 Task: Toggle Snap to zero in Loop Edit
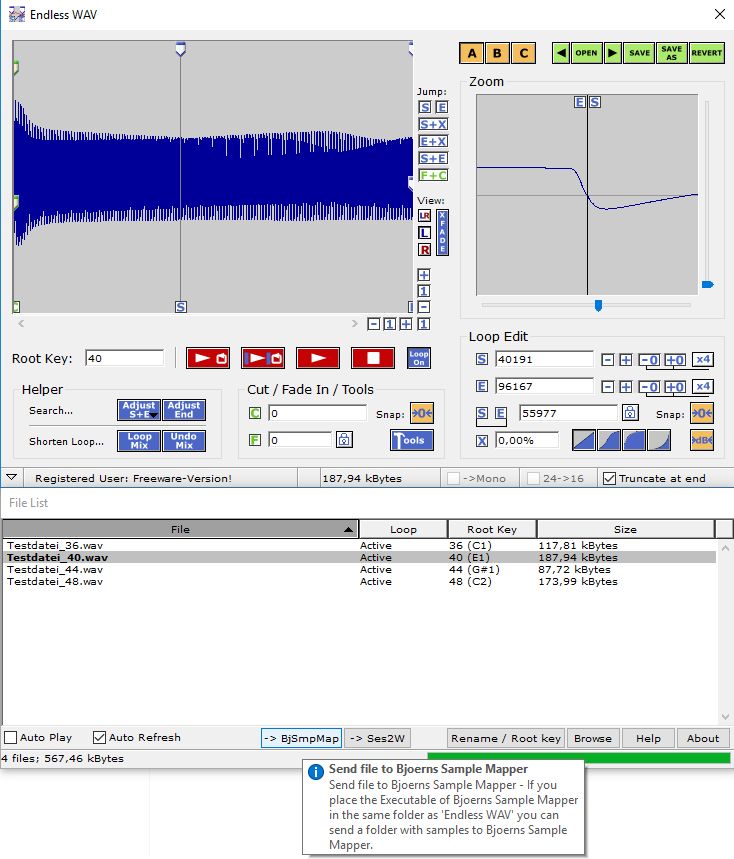click(702, 413)
